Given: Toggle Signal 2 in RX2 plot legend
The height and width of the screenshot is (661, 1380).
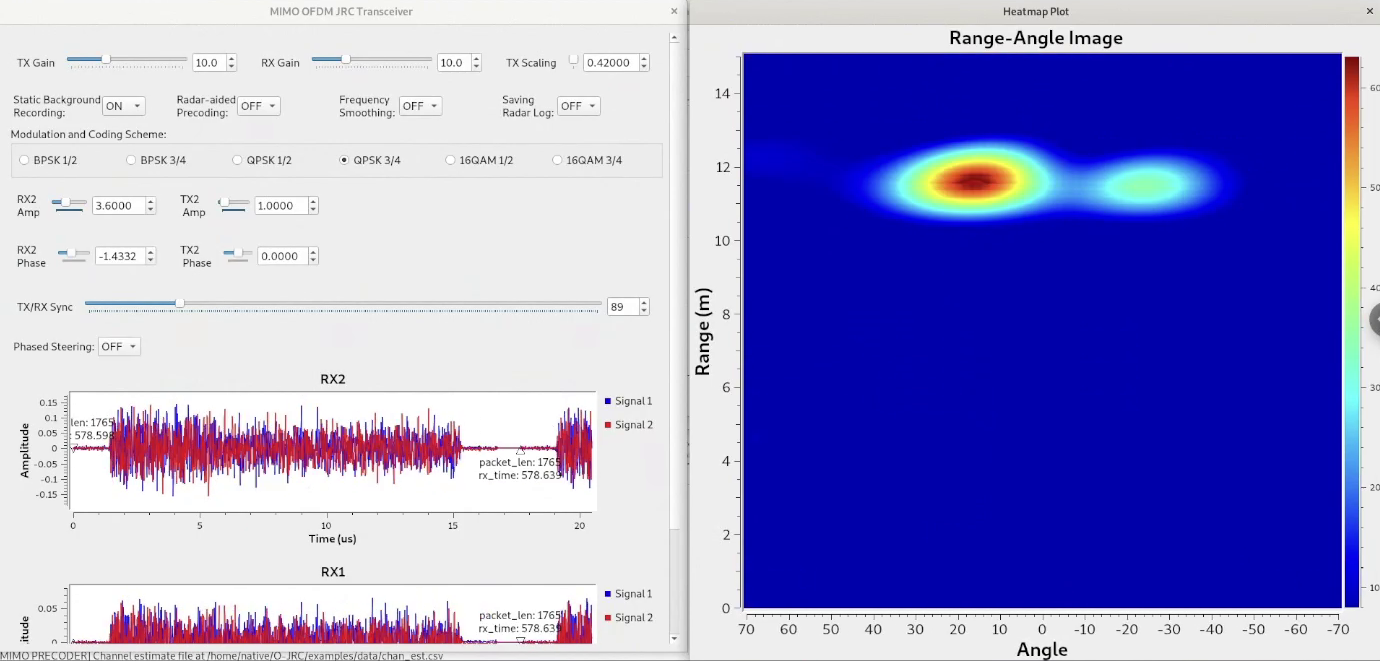Looking at the screenshot, I should (627, 425).
